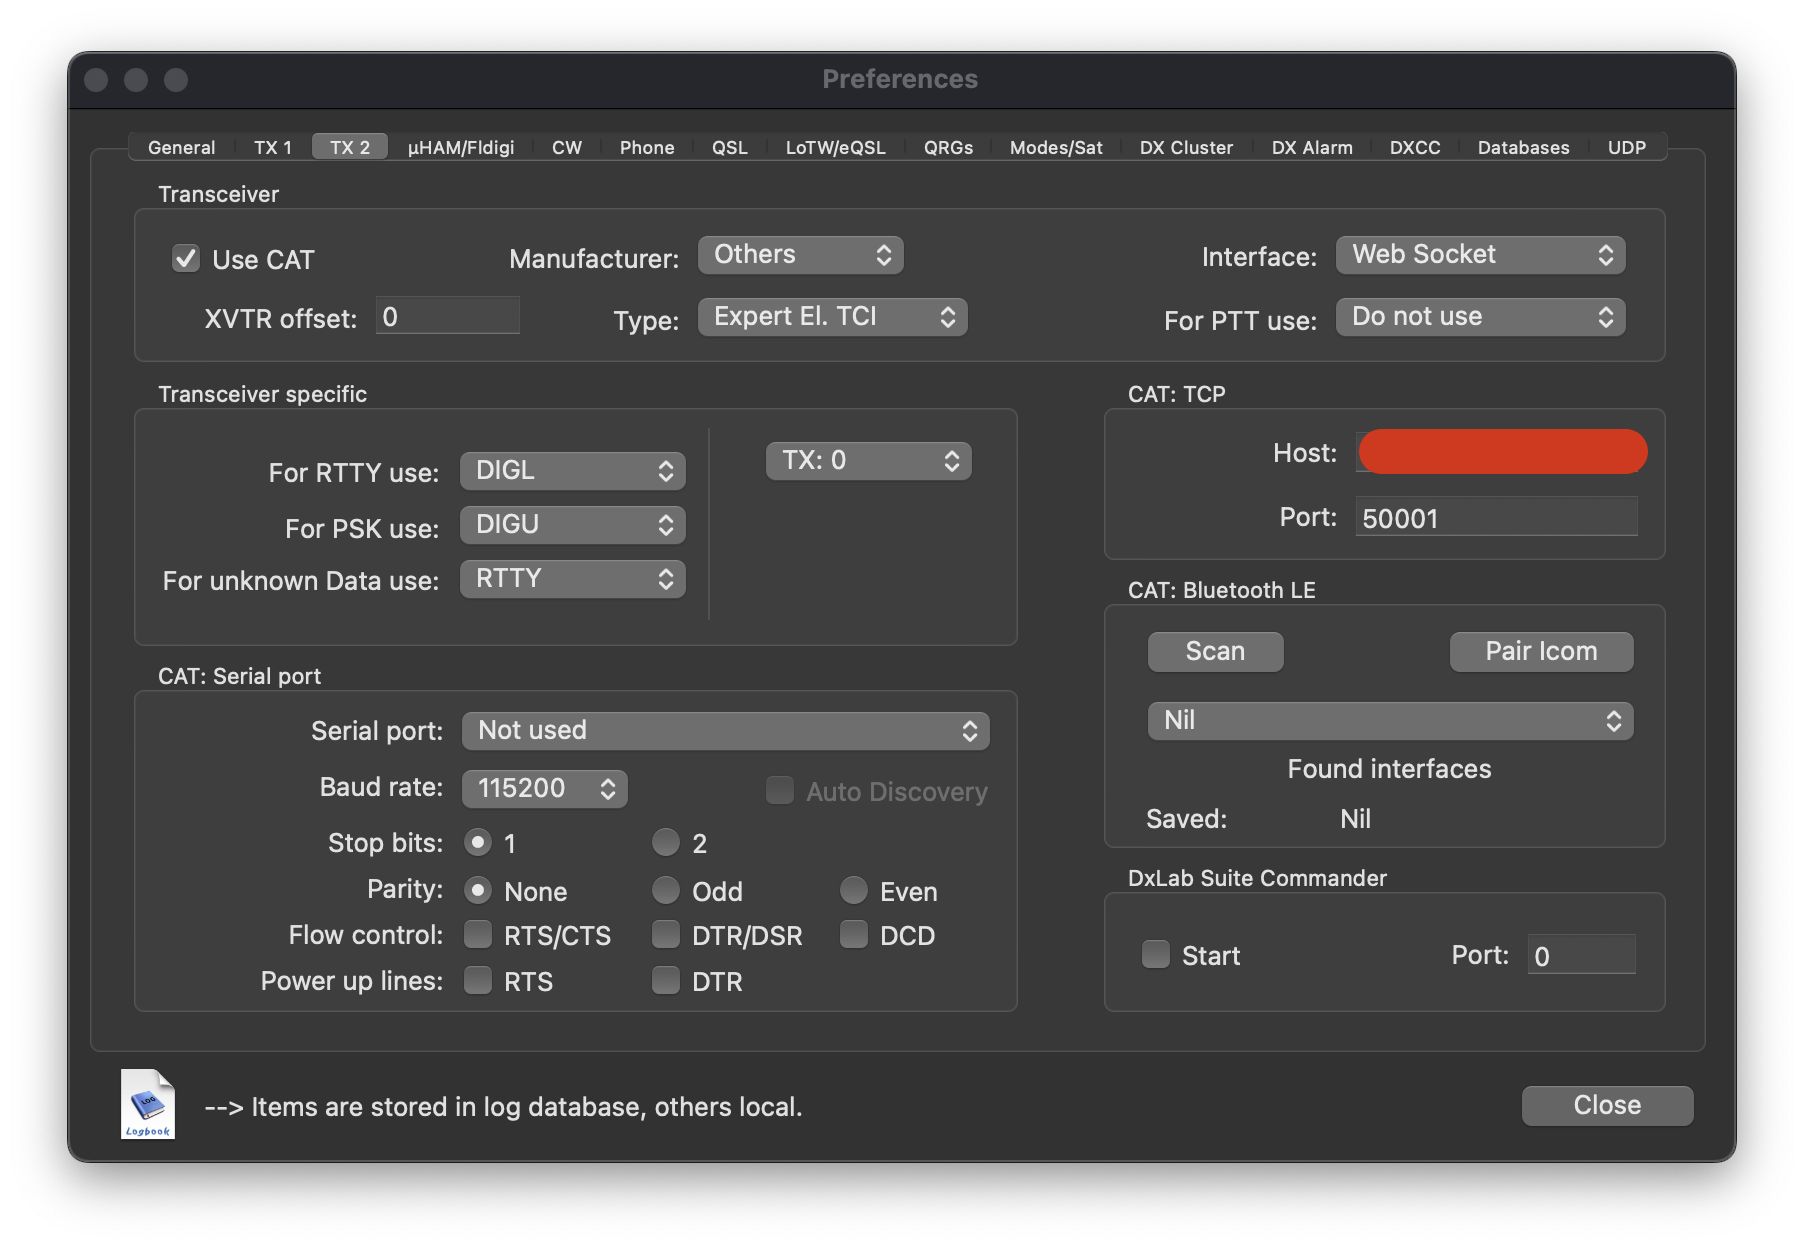Check DTR under Power up lines
1804x1246 pixels.
[x=666, y=981]
